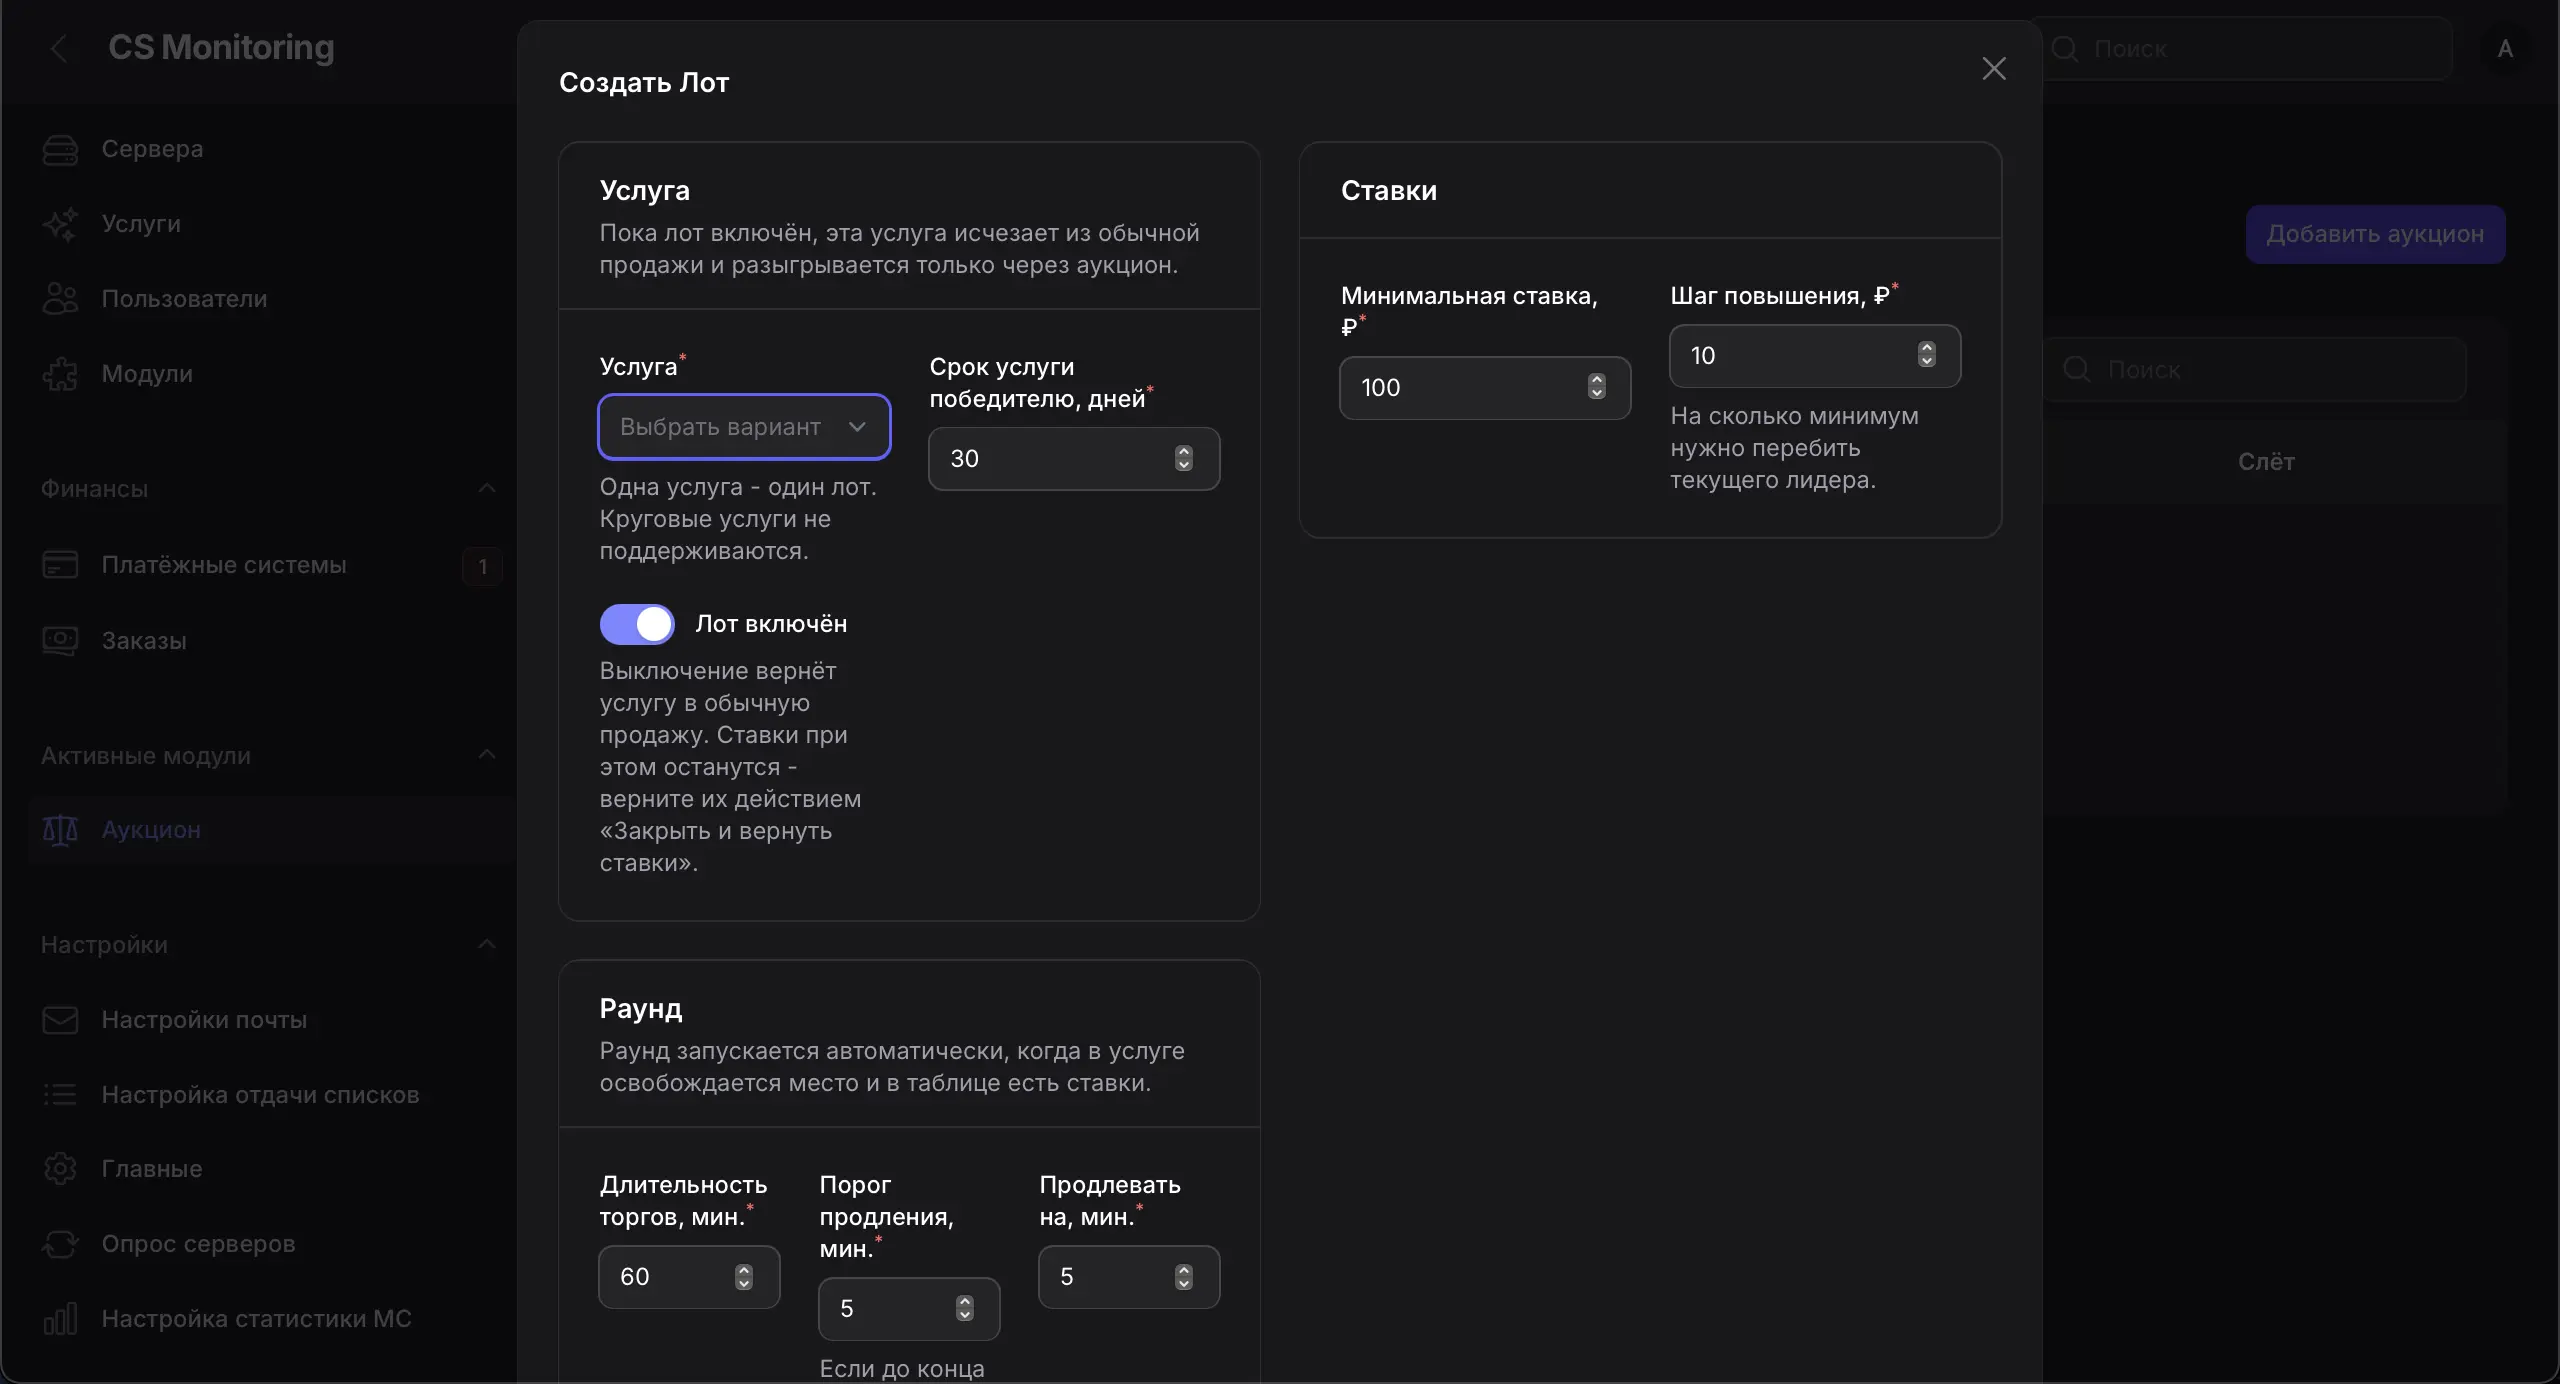Click the stepper arrows in Срок услуги field
The height and width of the screenshot is (1384, 2560).
pyautogui.click(x=1184, y=459)
